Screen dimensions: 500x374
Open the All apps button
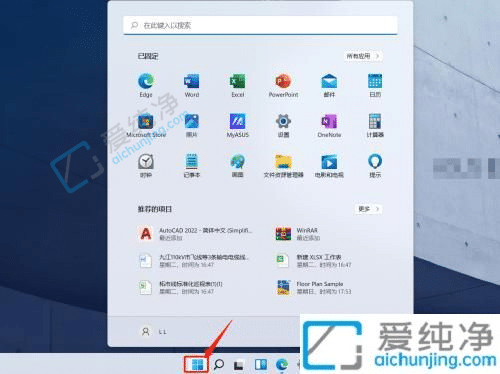coord(363,56)
